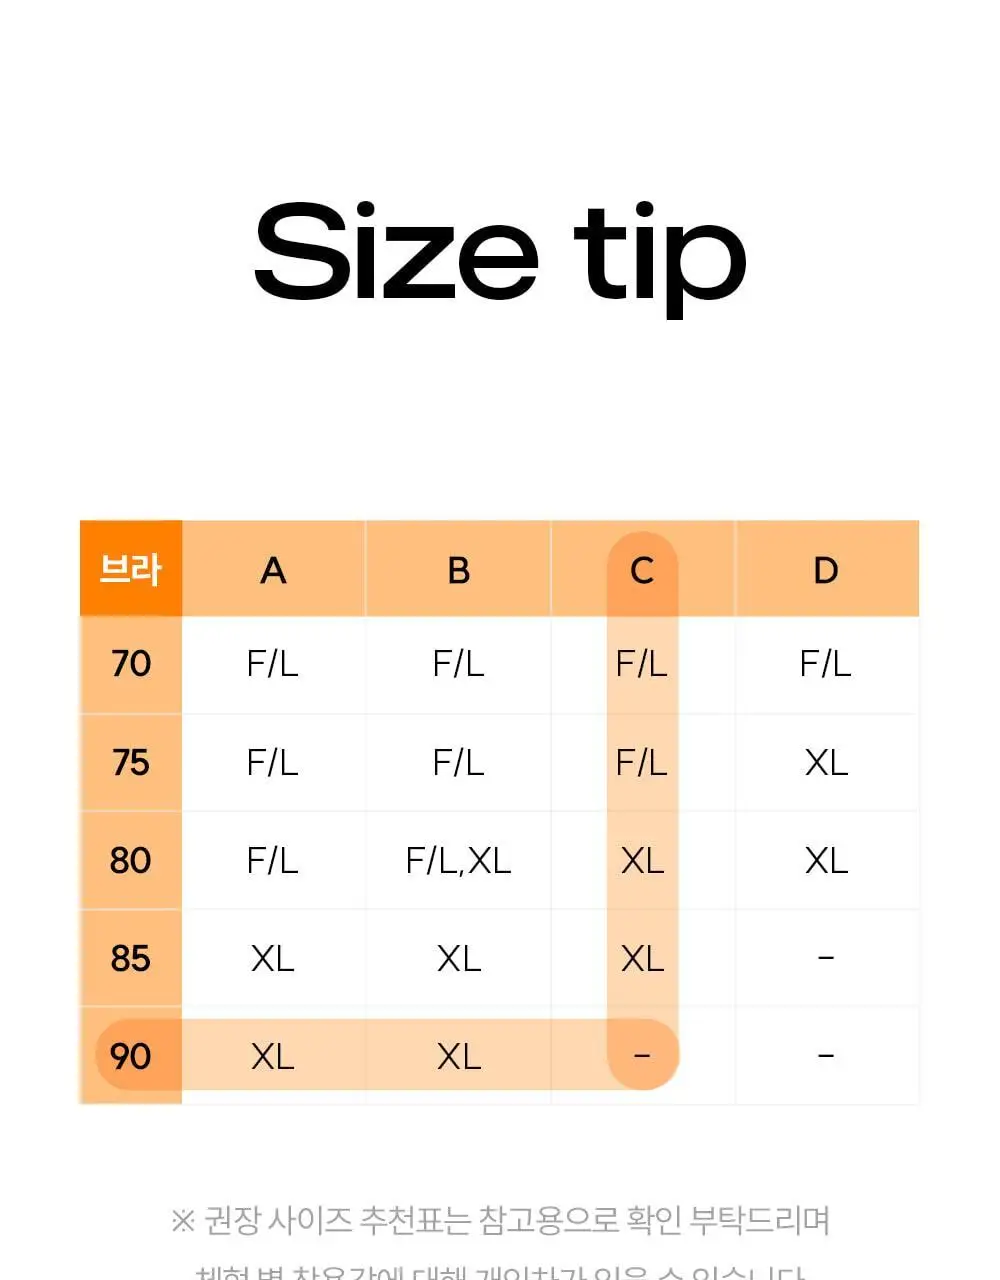Viewport: 1000px width, 1280px height.
Task: Select the B cup column header
Action: pyautogui.click(x=458, y=569)
